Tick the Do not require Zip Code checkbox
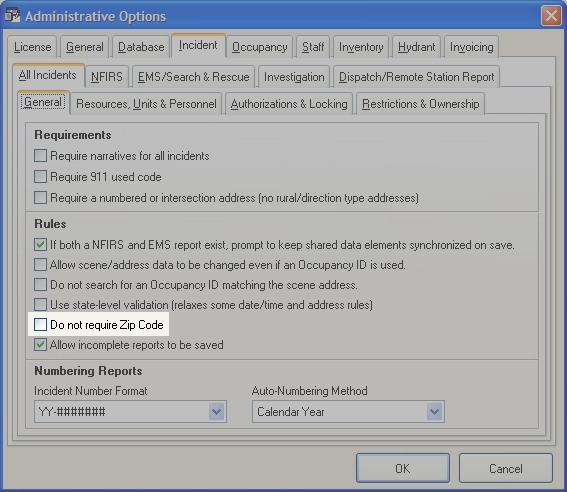The image size is (567, 492). tap(40, 325)
